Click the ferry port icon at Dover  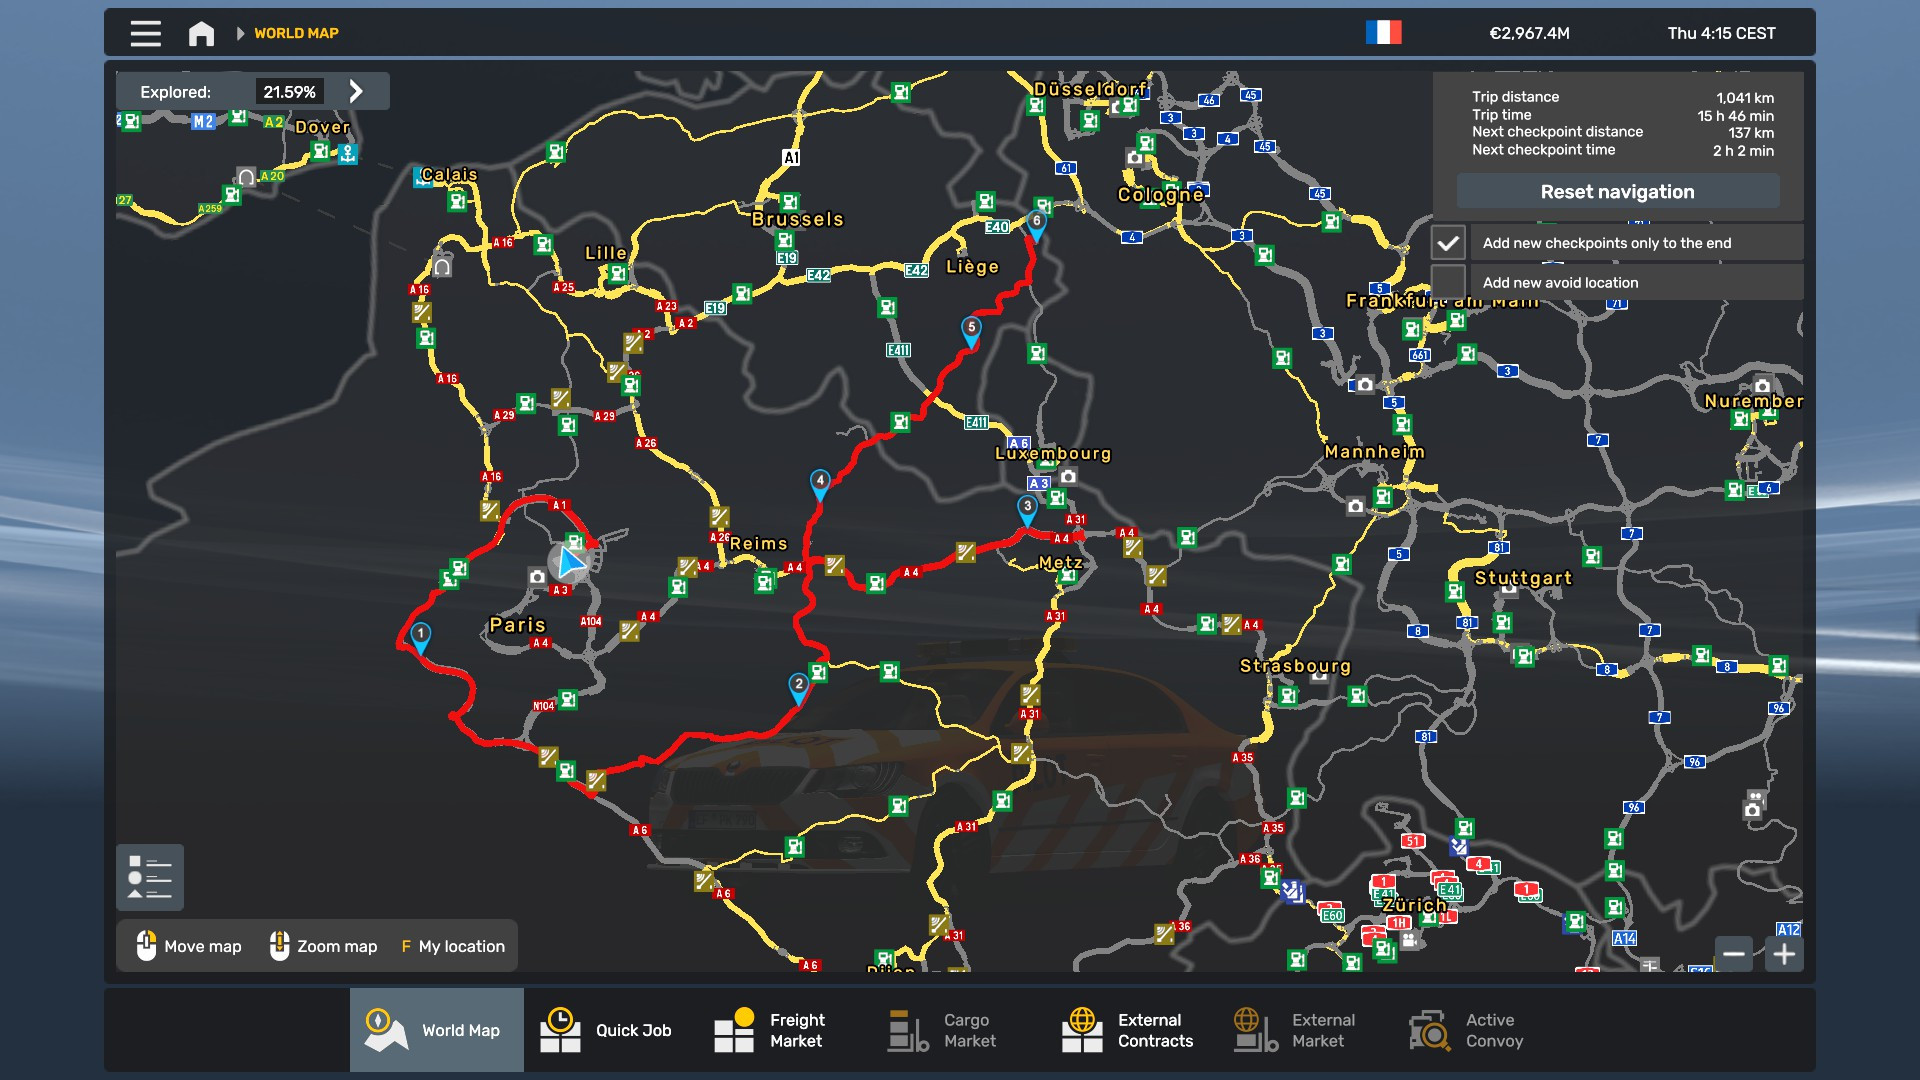point(347,153)
